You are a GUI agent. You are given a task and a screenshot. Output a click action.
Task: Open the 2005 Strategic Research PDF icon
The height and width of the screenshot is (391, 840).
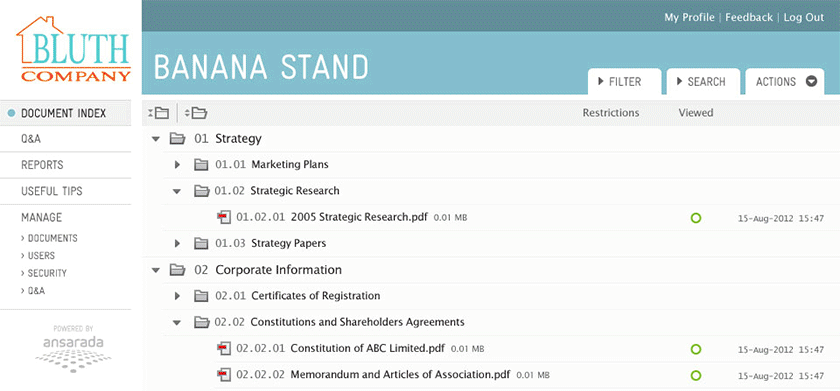(223, 217)
